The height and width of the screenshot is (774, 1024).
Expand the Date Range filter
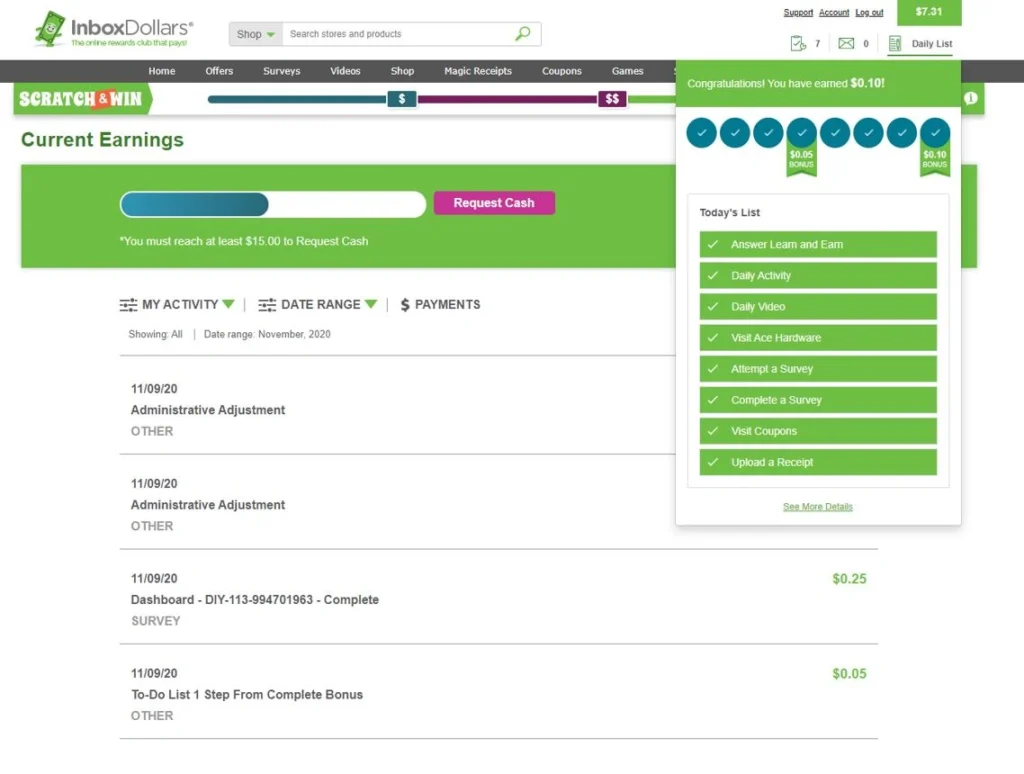tap(317, 305)
